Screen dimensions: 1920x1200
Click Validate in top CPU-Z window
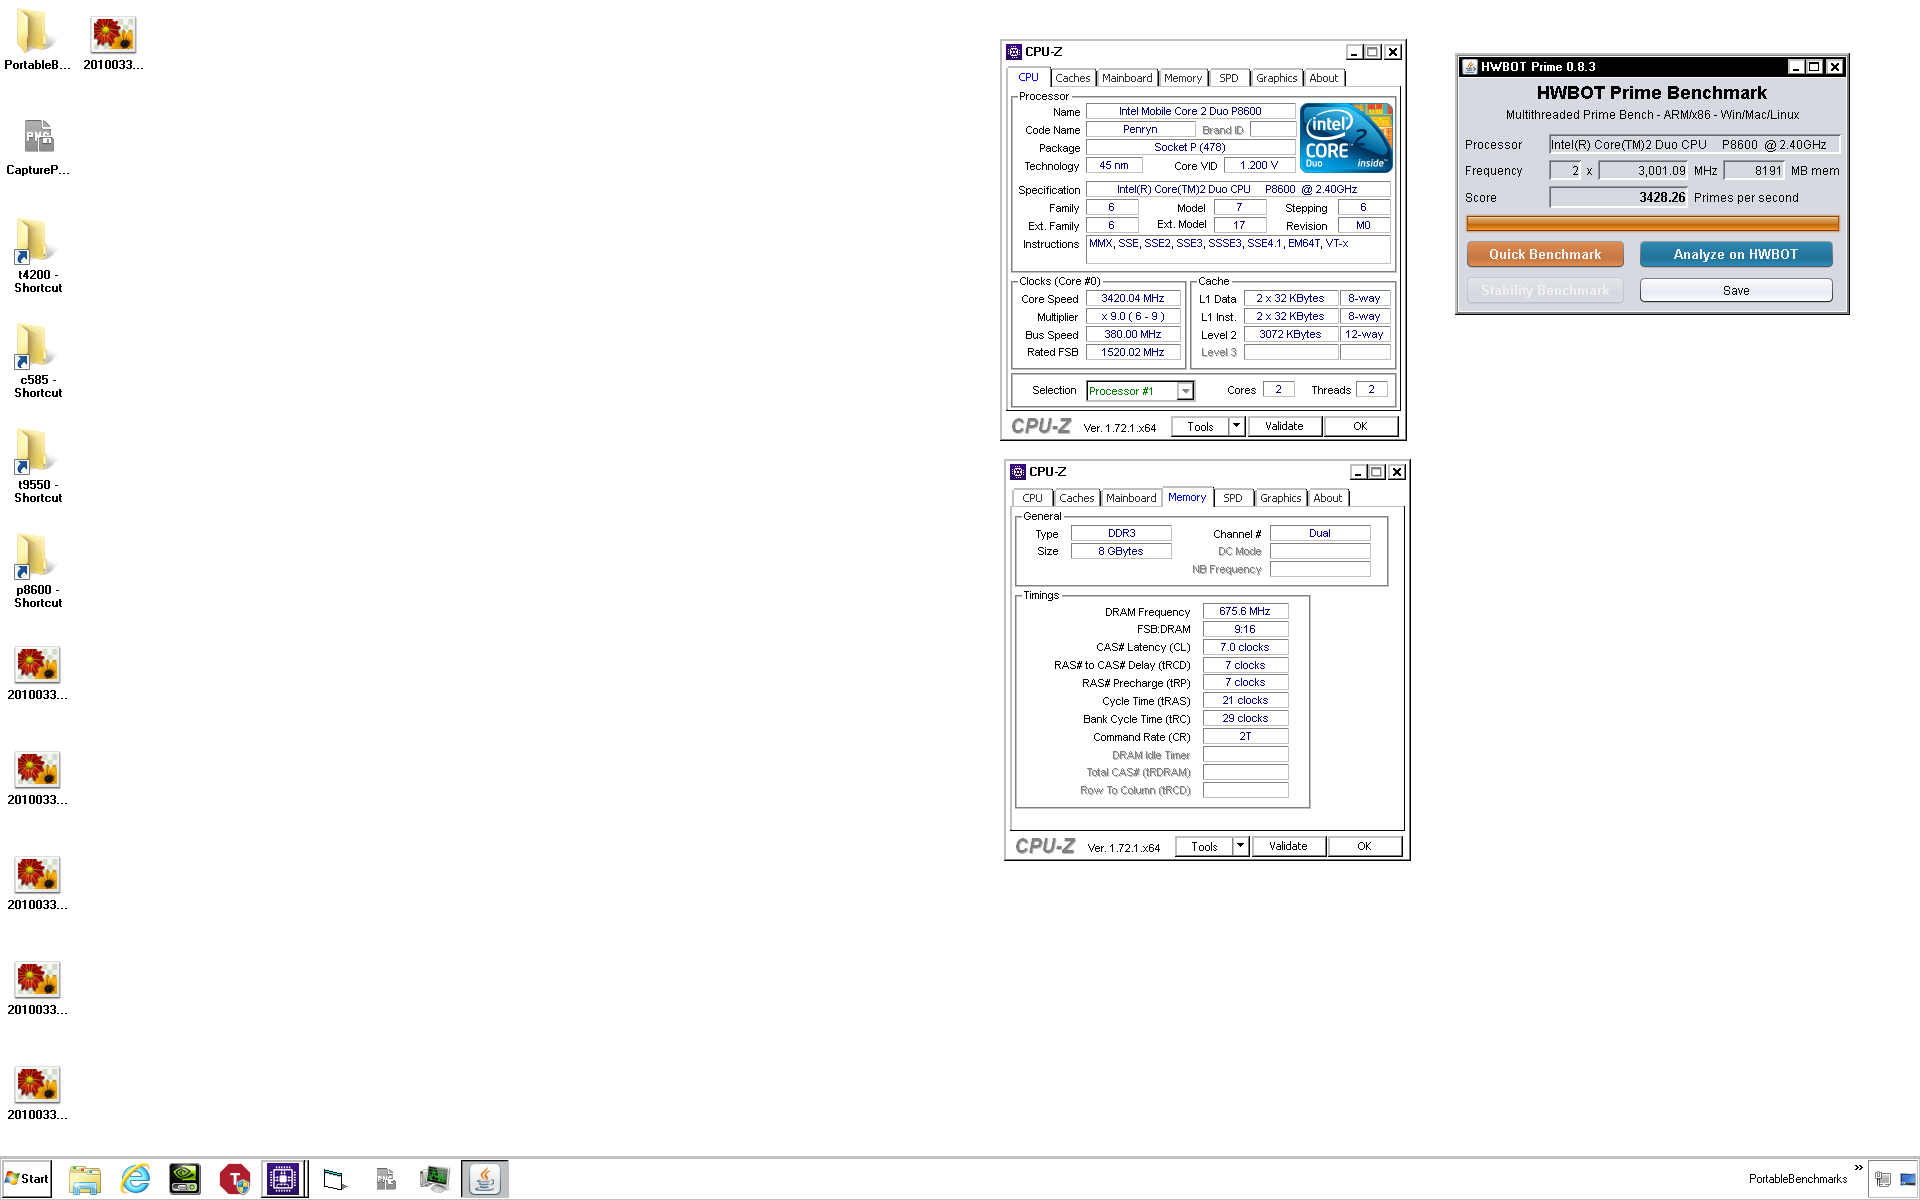(x=1284, y=426)
